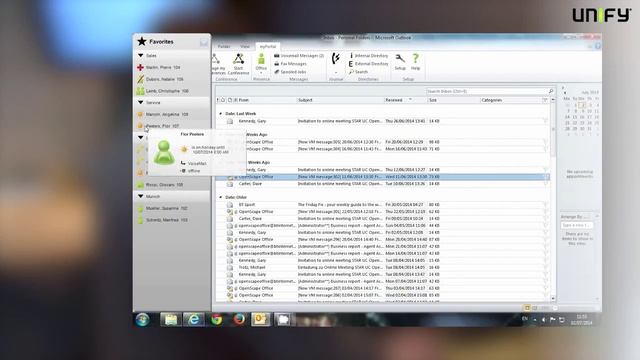Open File Explorer from the taskbar
The height and width of the screenshot is (360, 640).
(x=170, y=319)
